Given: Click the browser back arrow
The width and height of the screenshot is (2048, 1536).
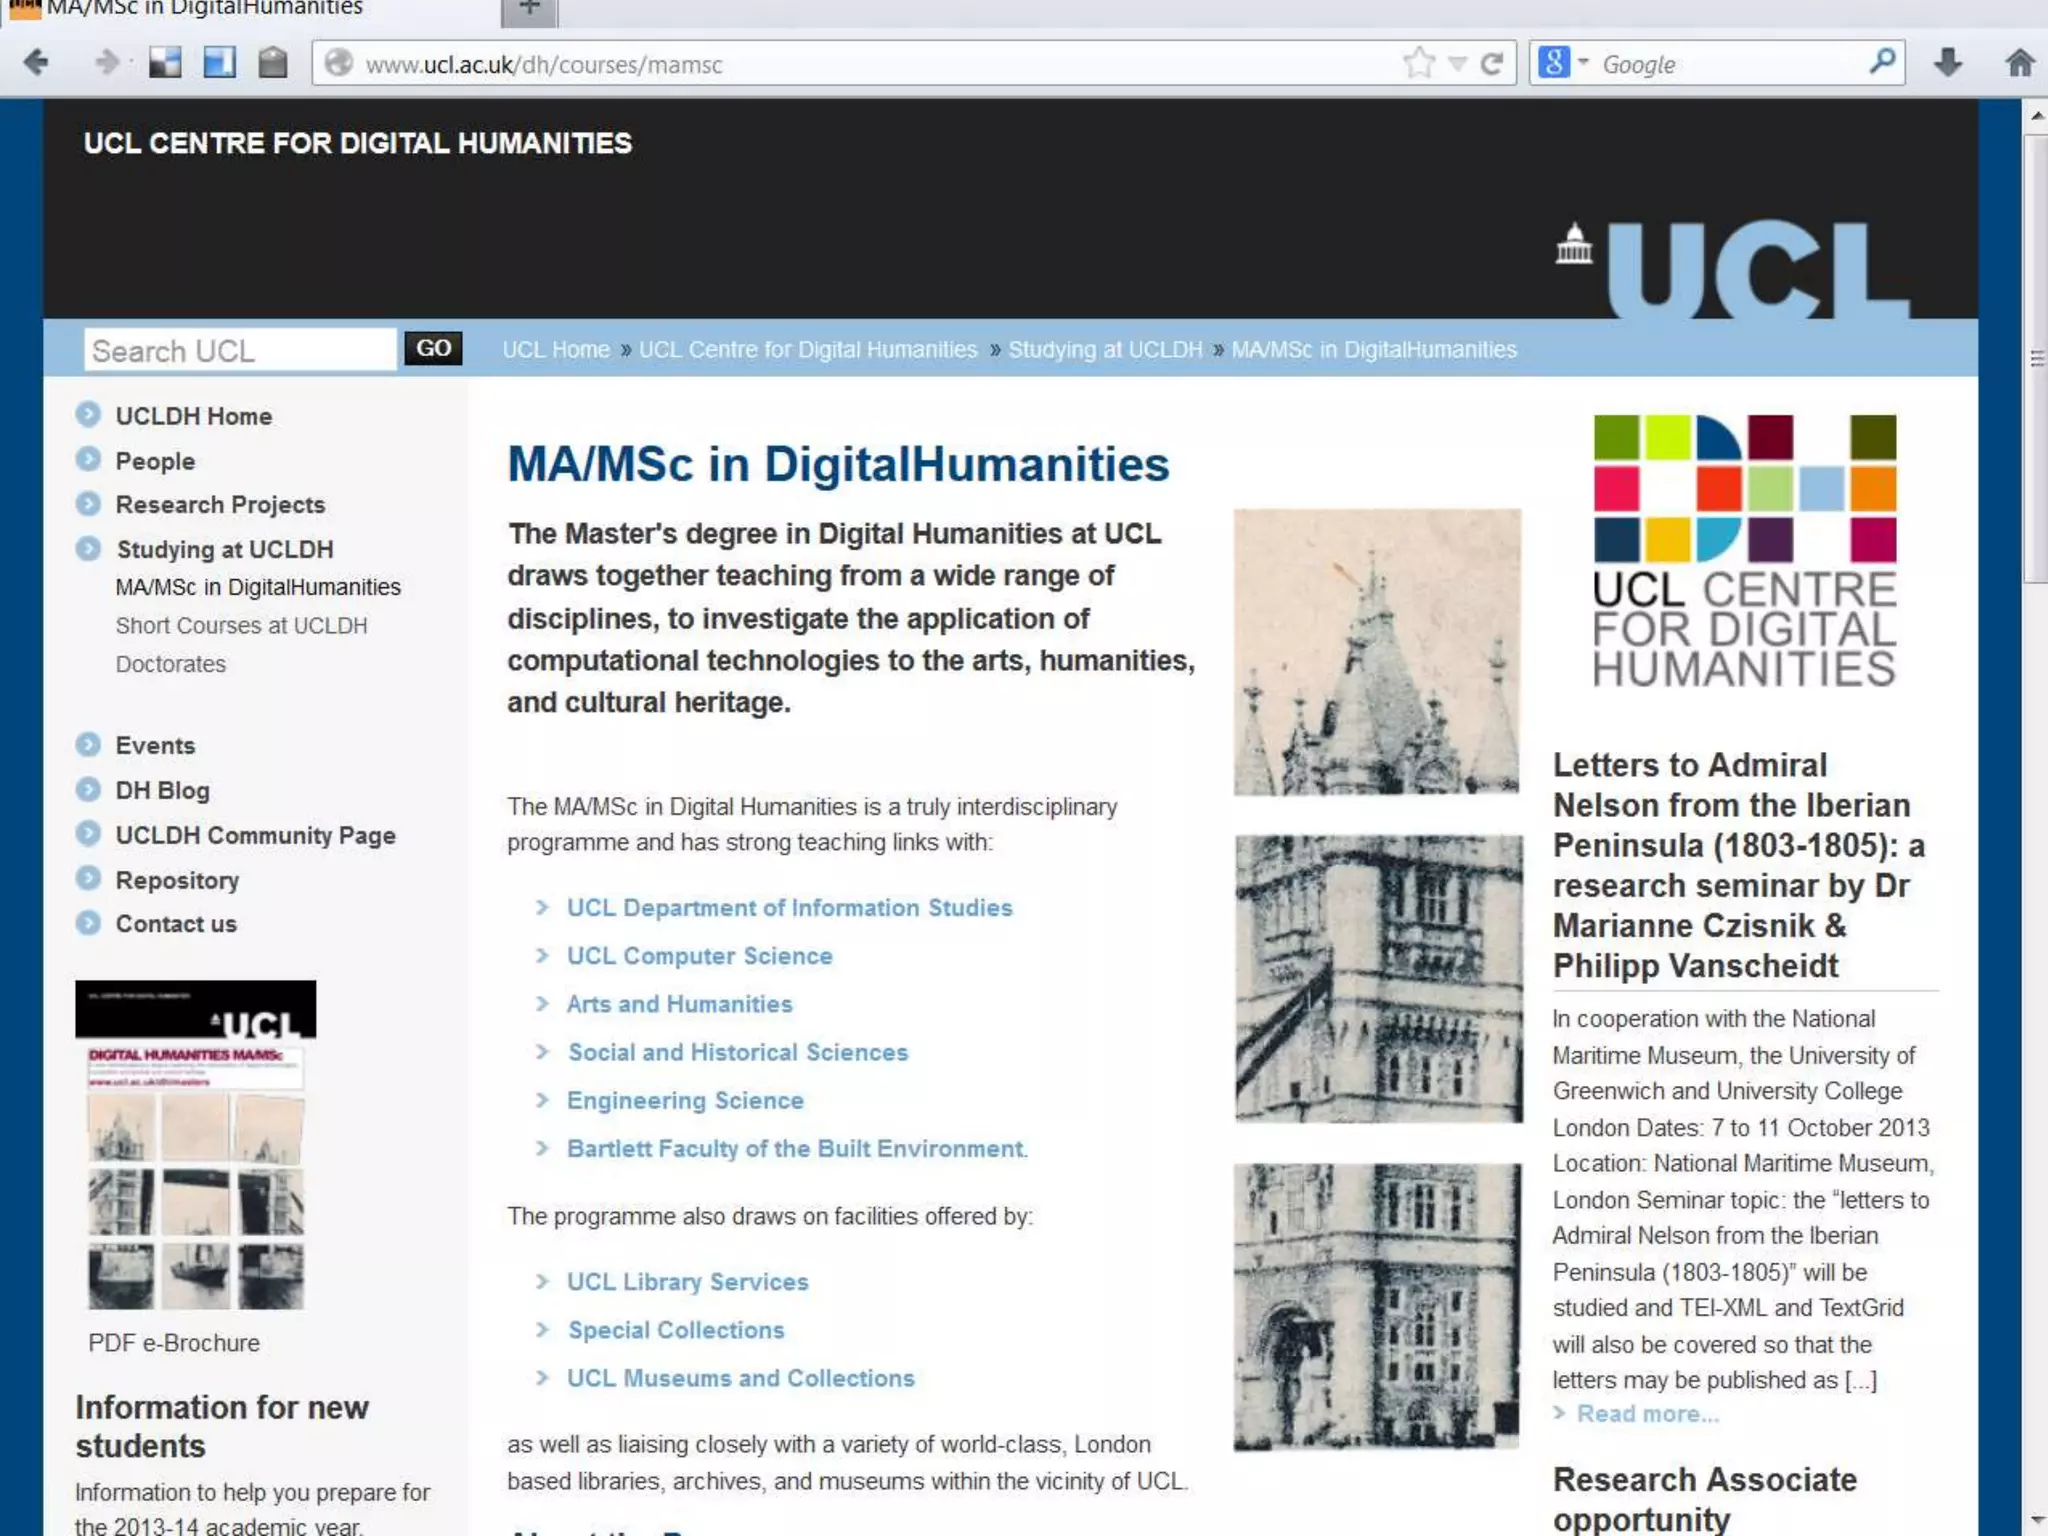Looking at the screenshot, I should (36, 63).
